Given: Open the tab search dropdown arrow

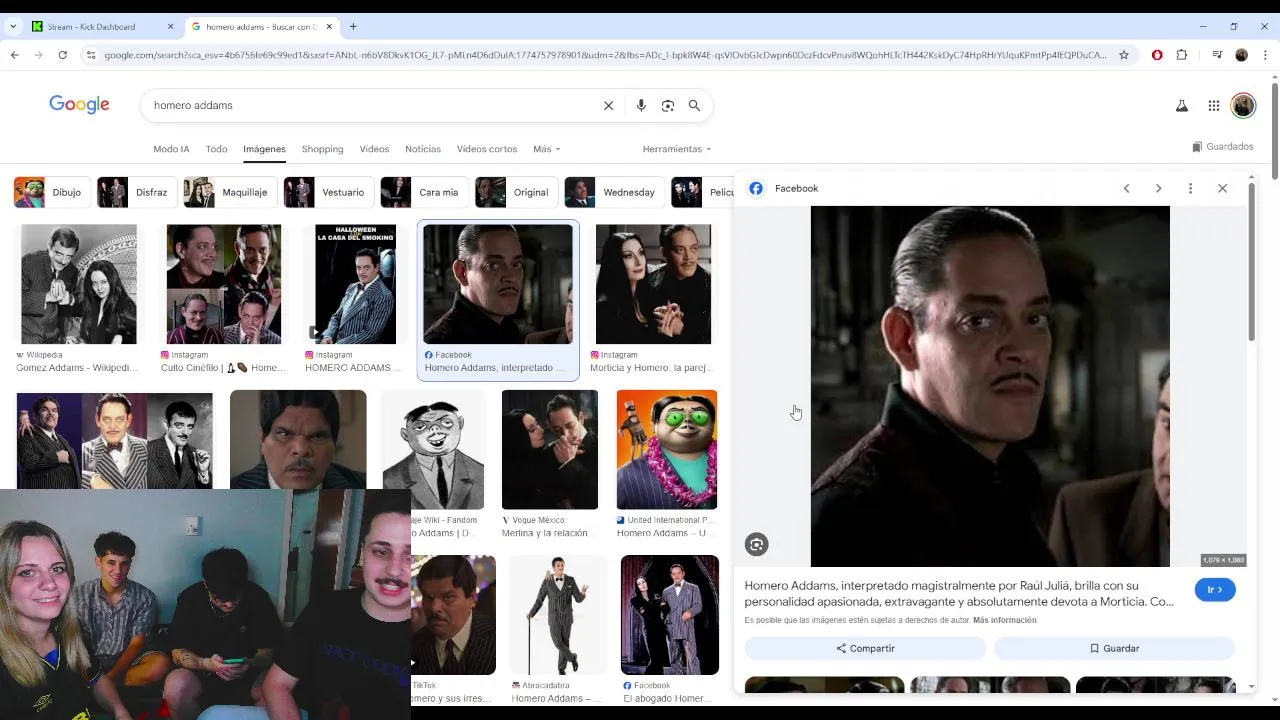Looking at the screenshot, I should (x=12, y=27).
